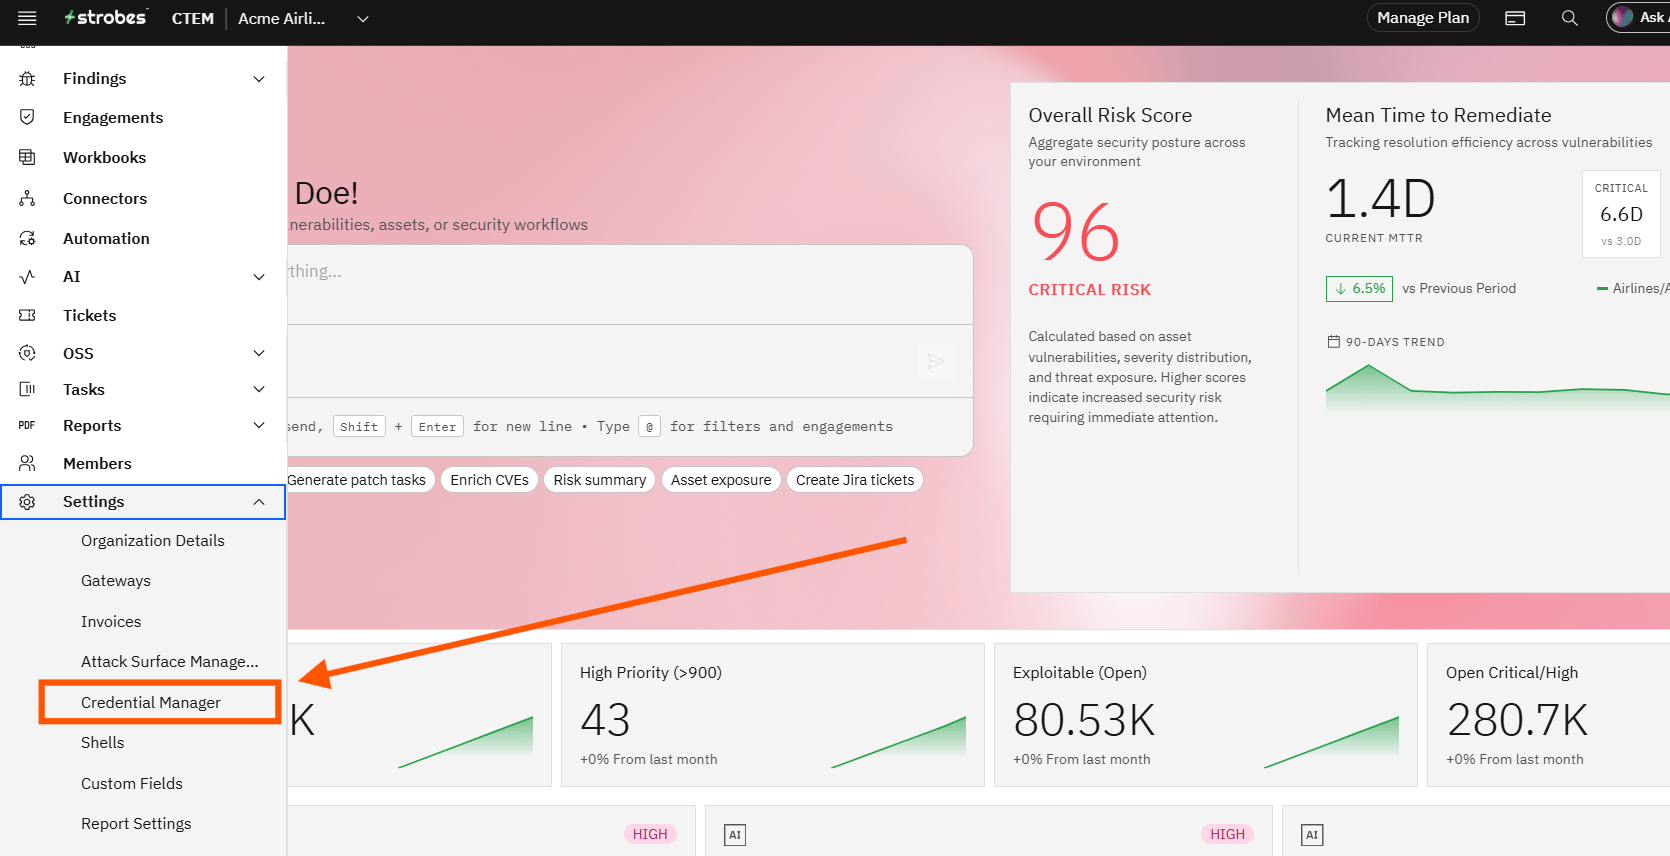Click the Automation sidebar icon
The image size is (1670, 856).
tap(27, 238)
